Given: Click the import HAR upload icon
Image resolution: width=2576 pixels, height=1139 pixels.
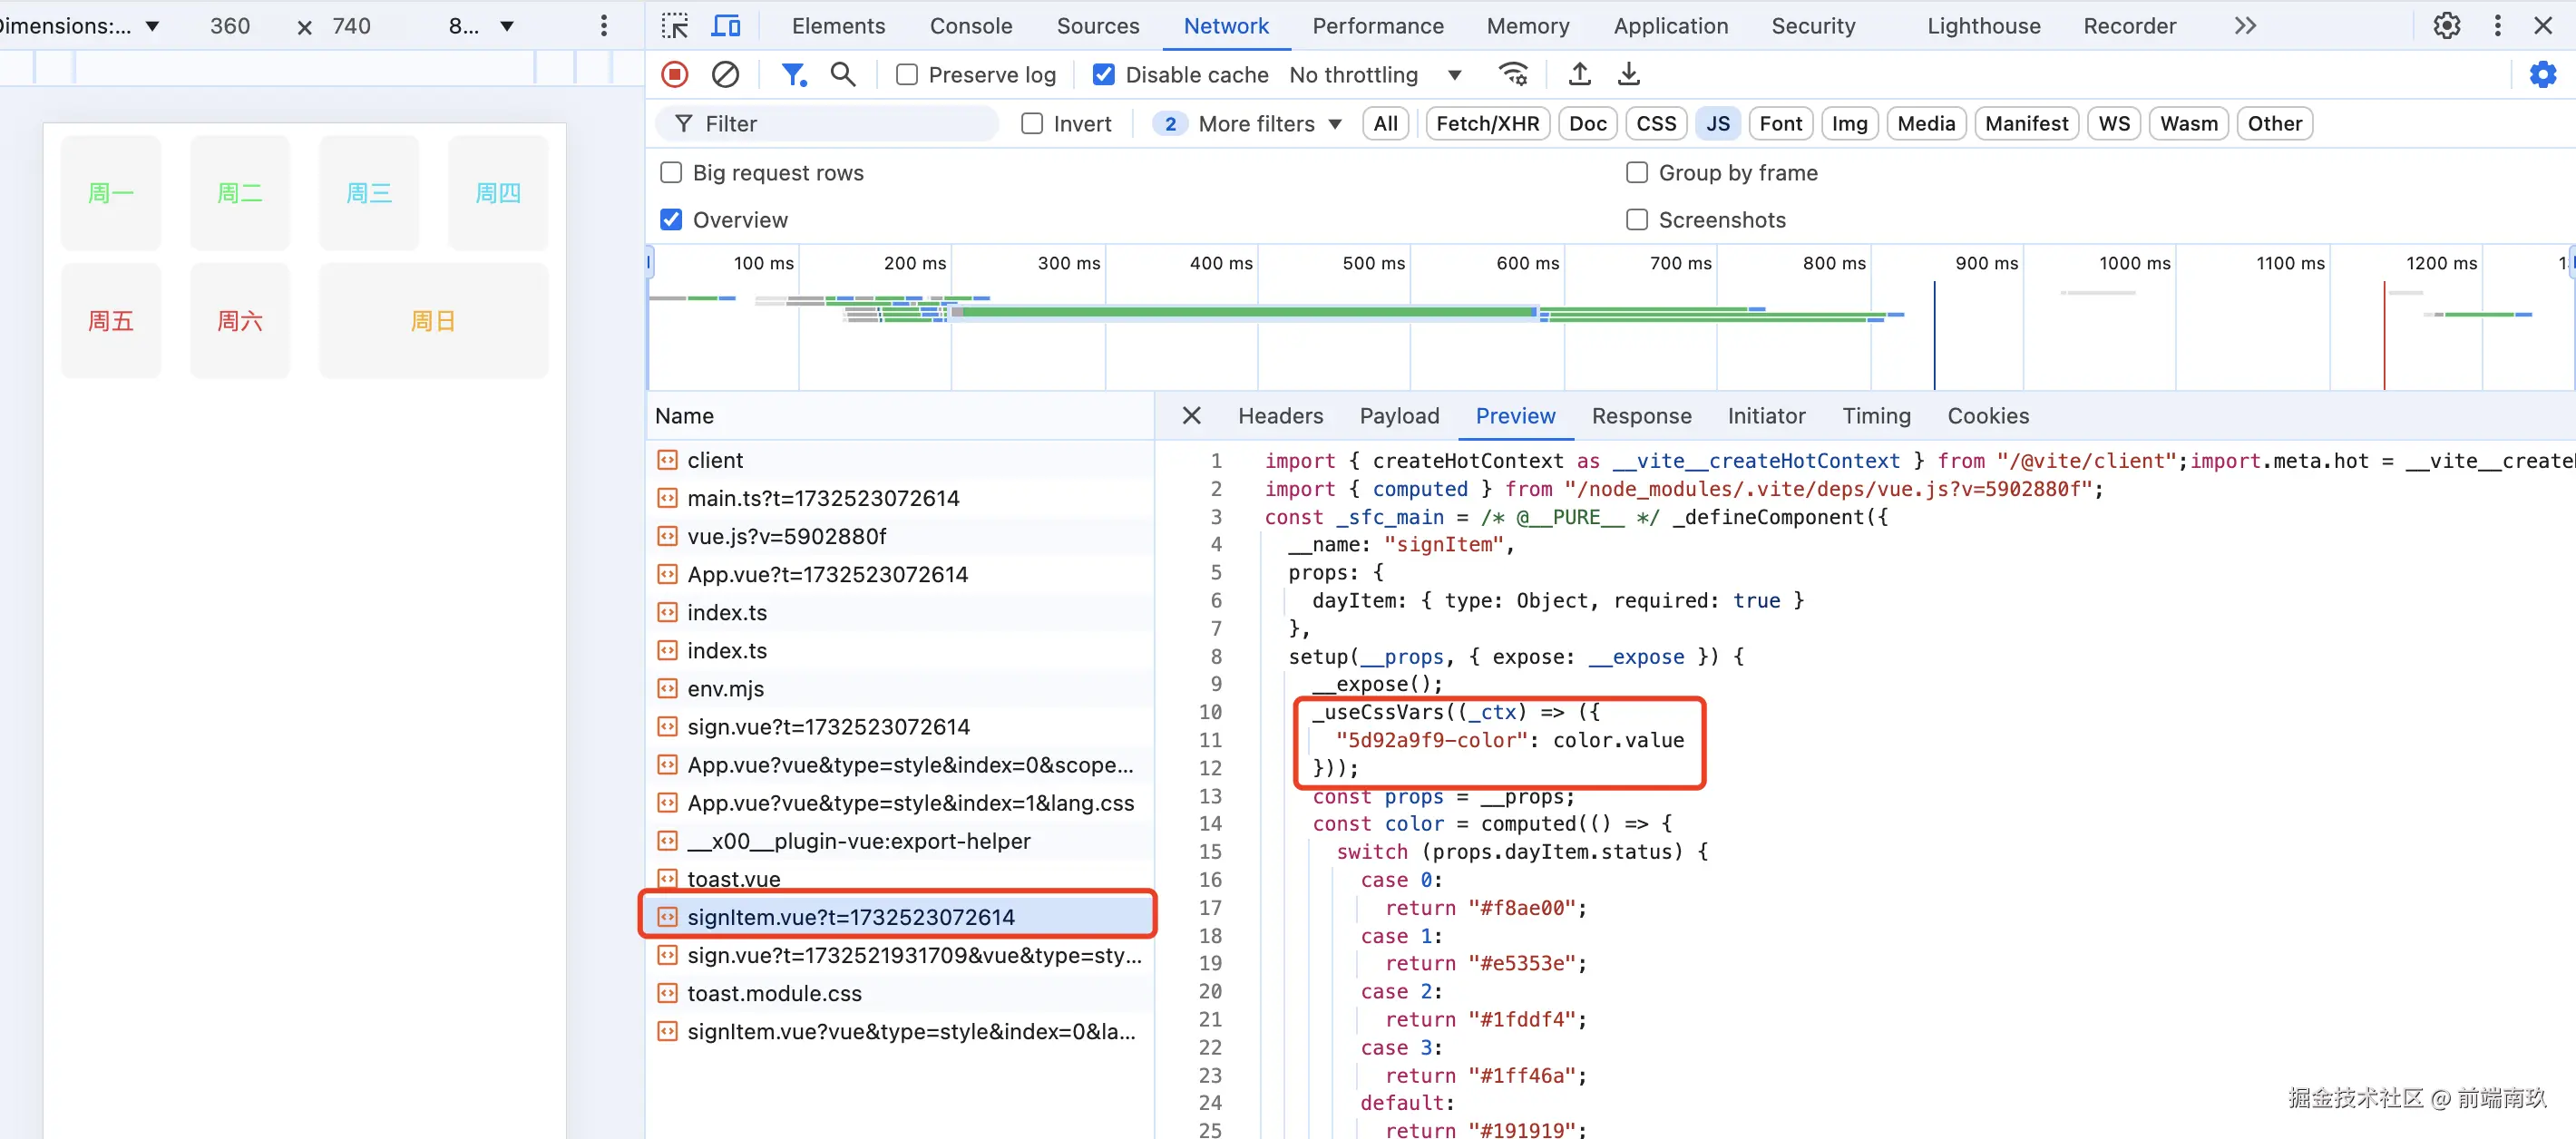Looking at the screenshot, I should pos(1579,75).
